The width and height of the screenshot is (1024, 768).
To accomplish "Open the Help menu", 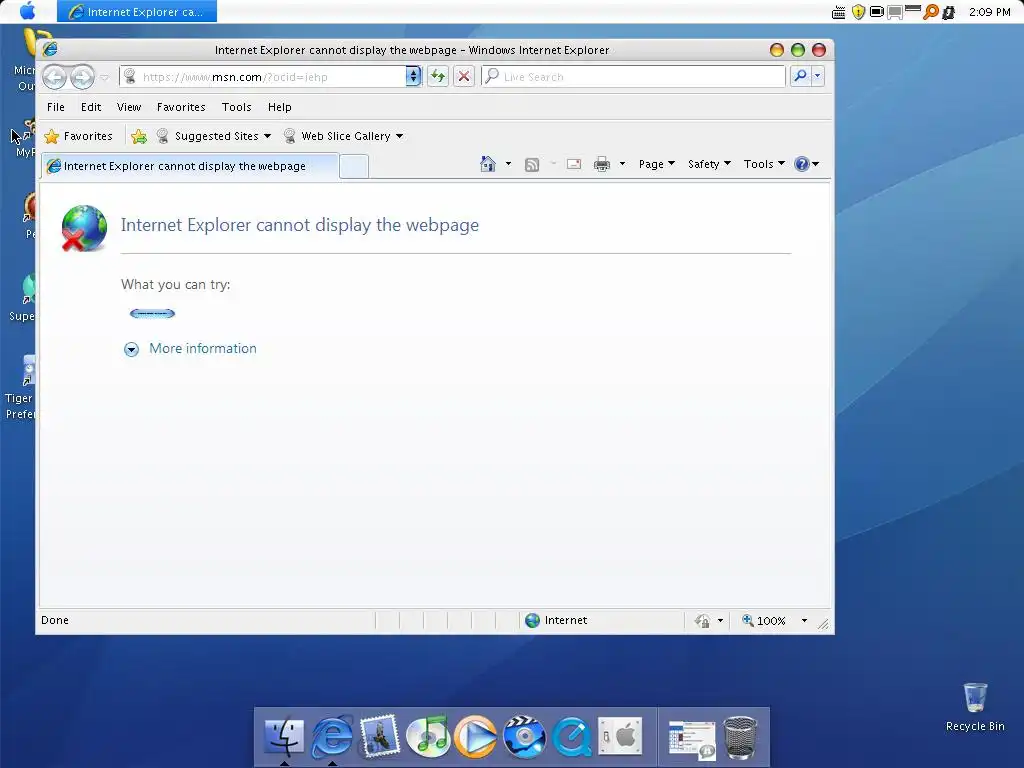I will point(280,107).
